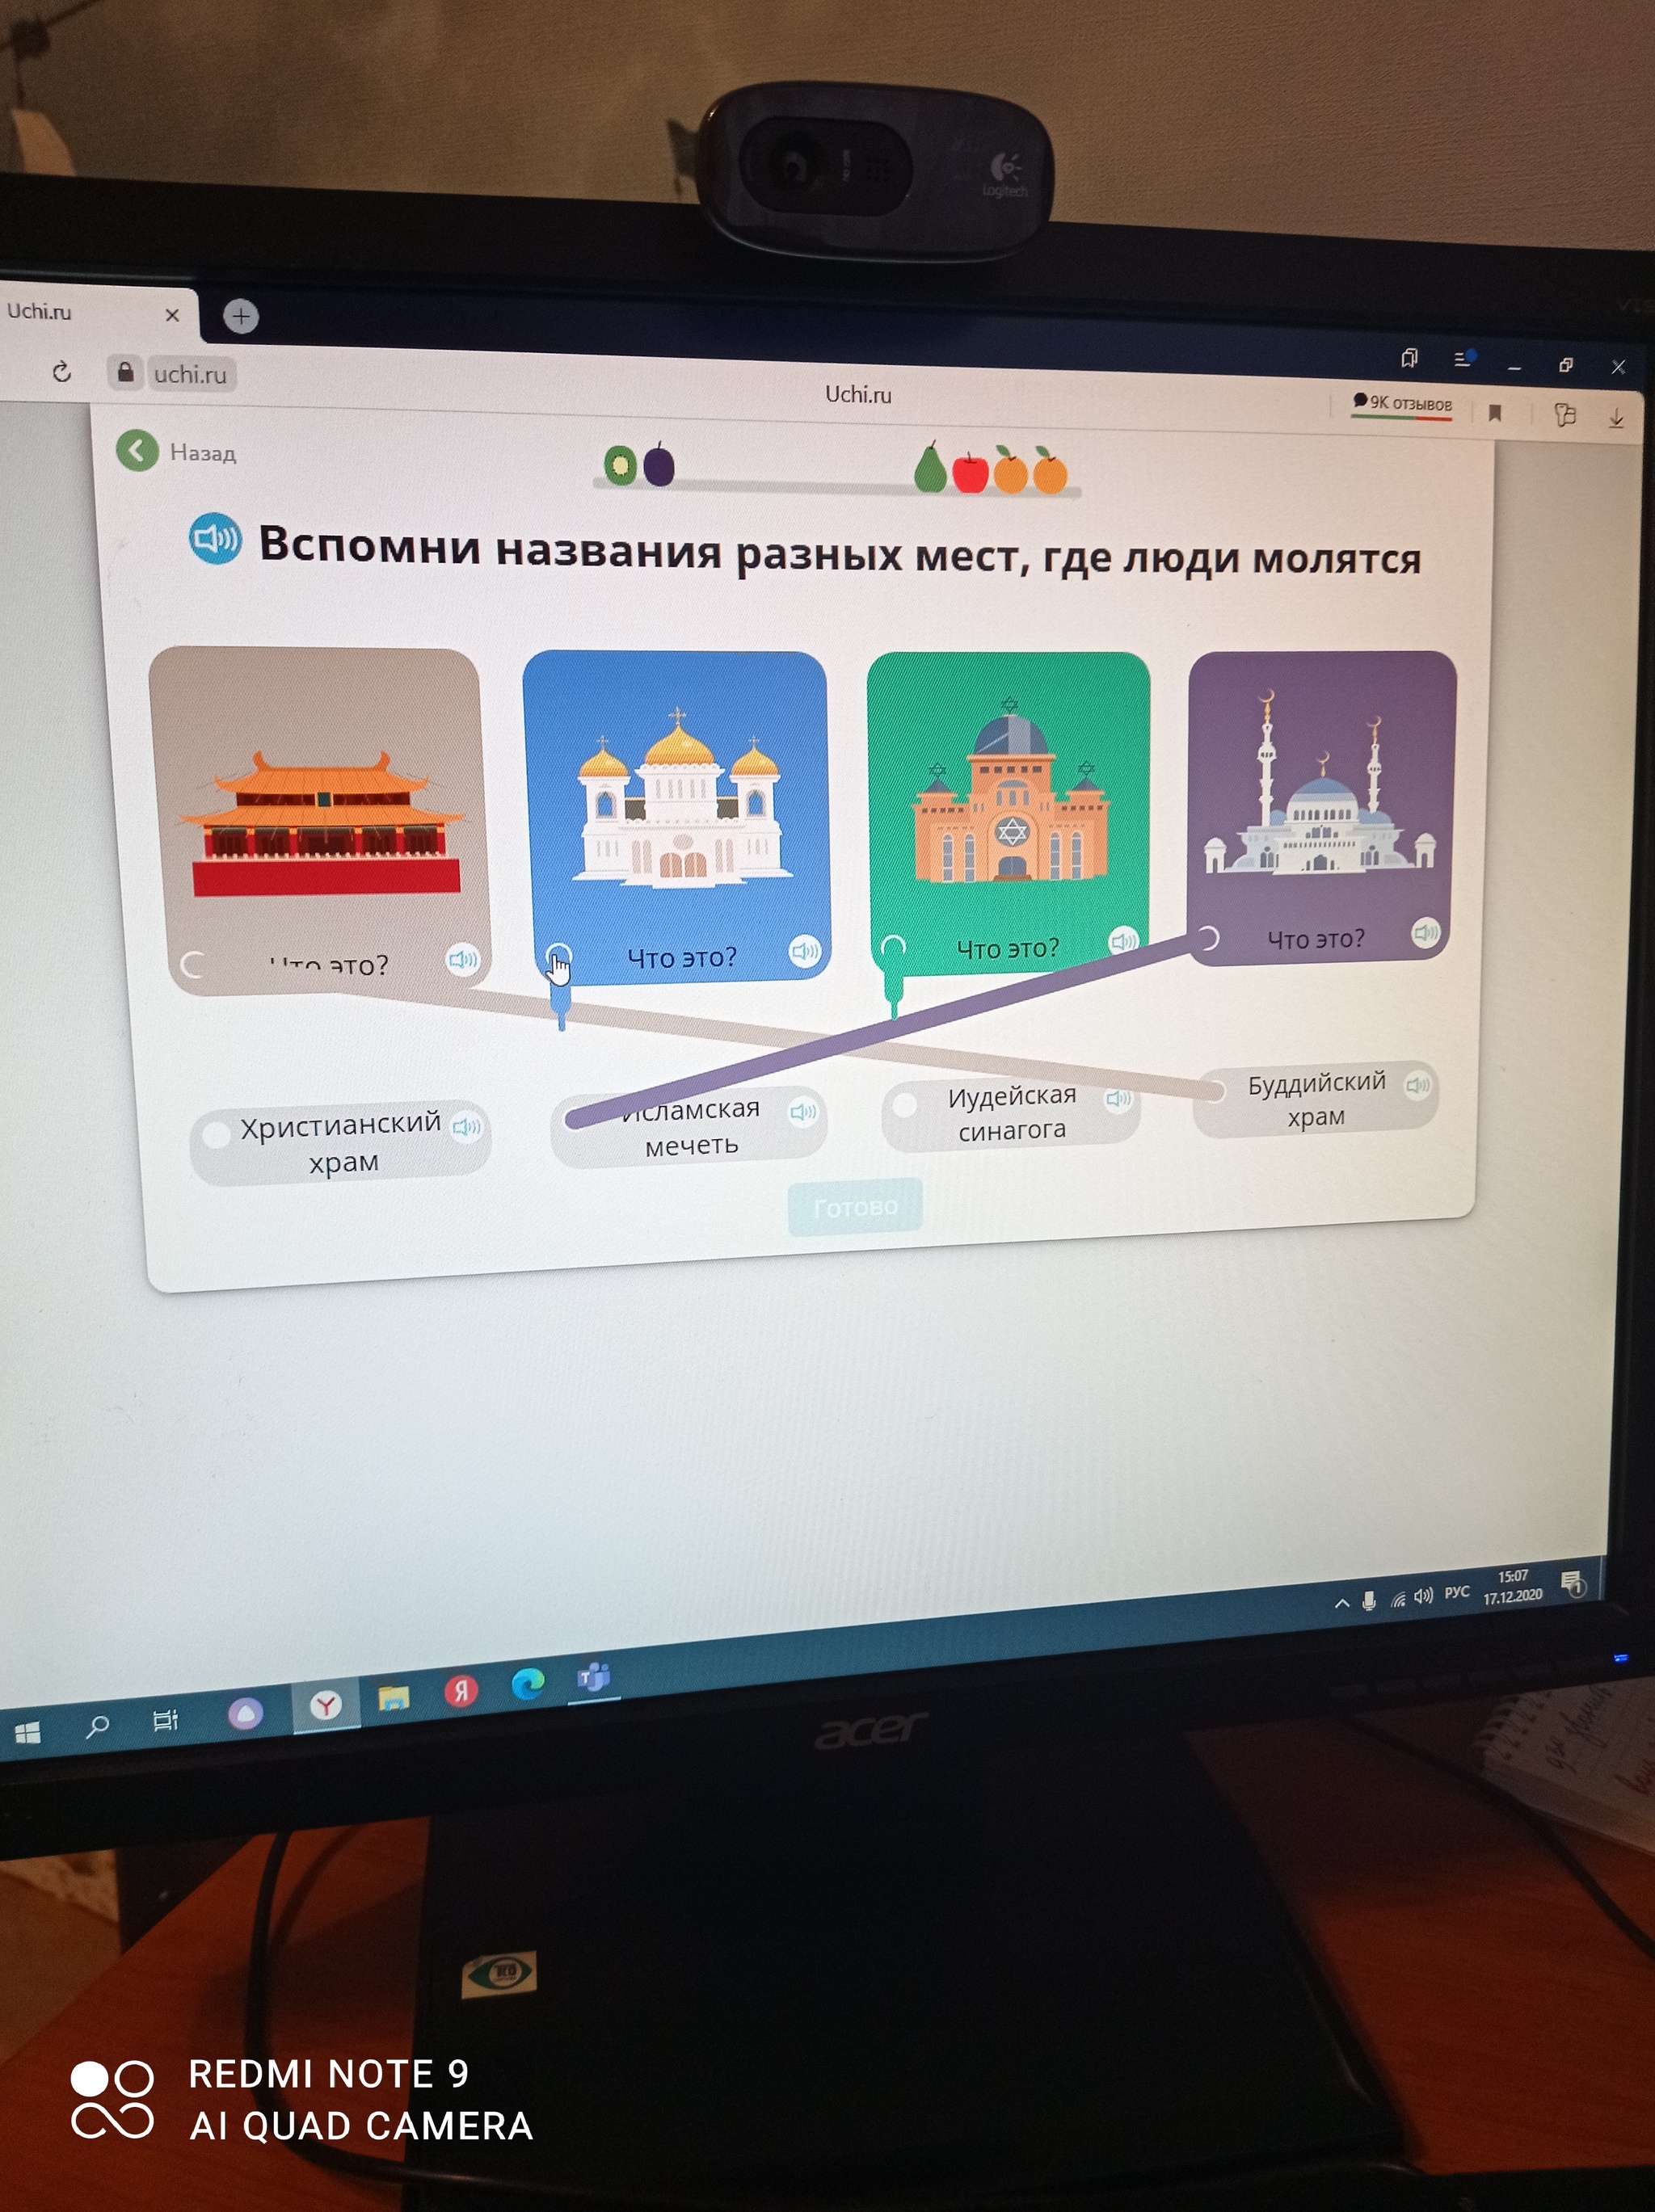Play sound on Buddhist temple card
Screen dimensions: 1655x2212
point(462,960)
